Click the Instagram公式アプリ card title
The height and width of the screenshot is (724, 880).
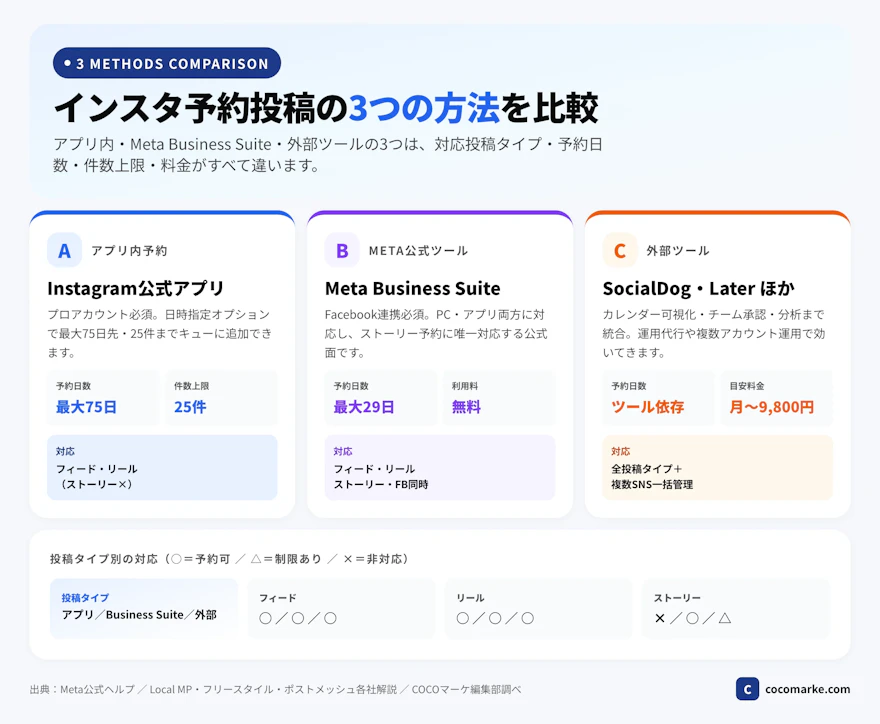[135, 288]
